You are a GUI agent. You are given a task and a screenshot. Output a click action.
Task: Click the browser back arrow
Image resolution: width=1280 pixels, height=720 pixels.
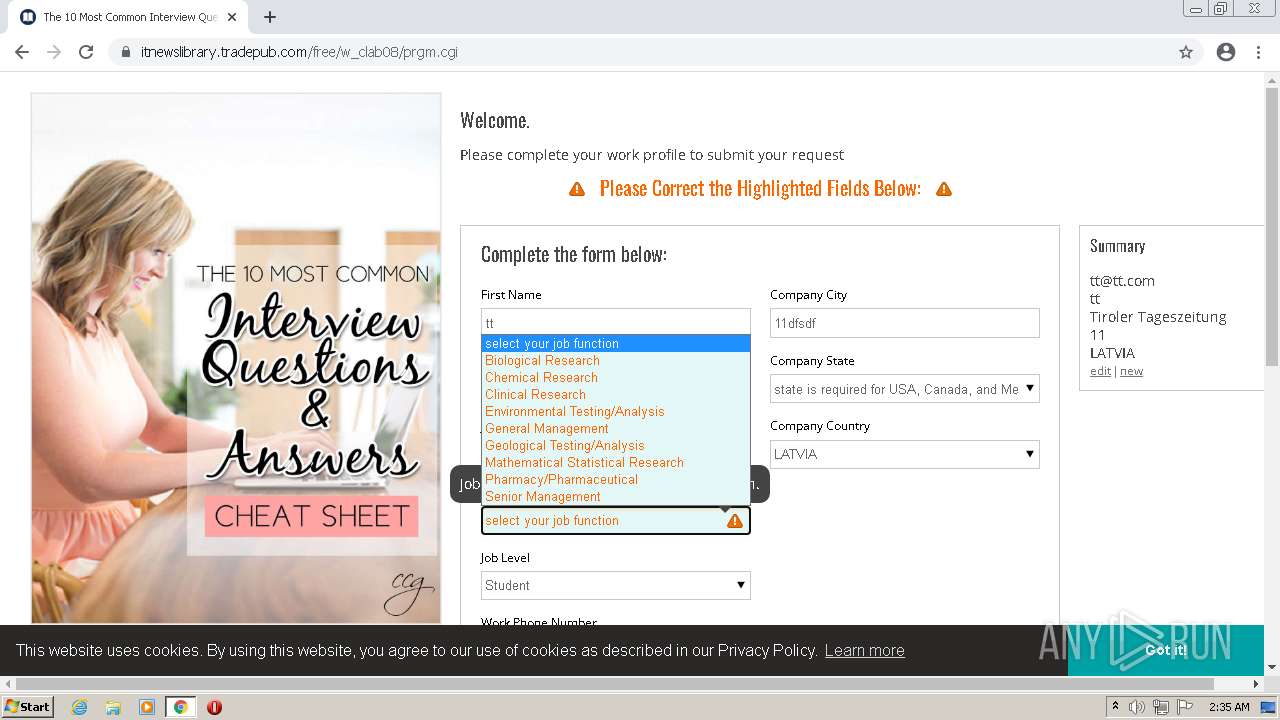(22, 52)
